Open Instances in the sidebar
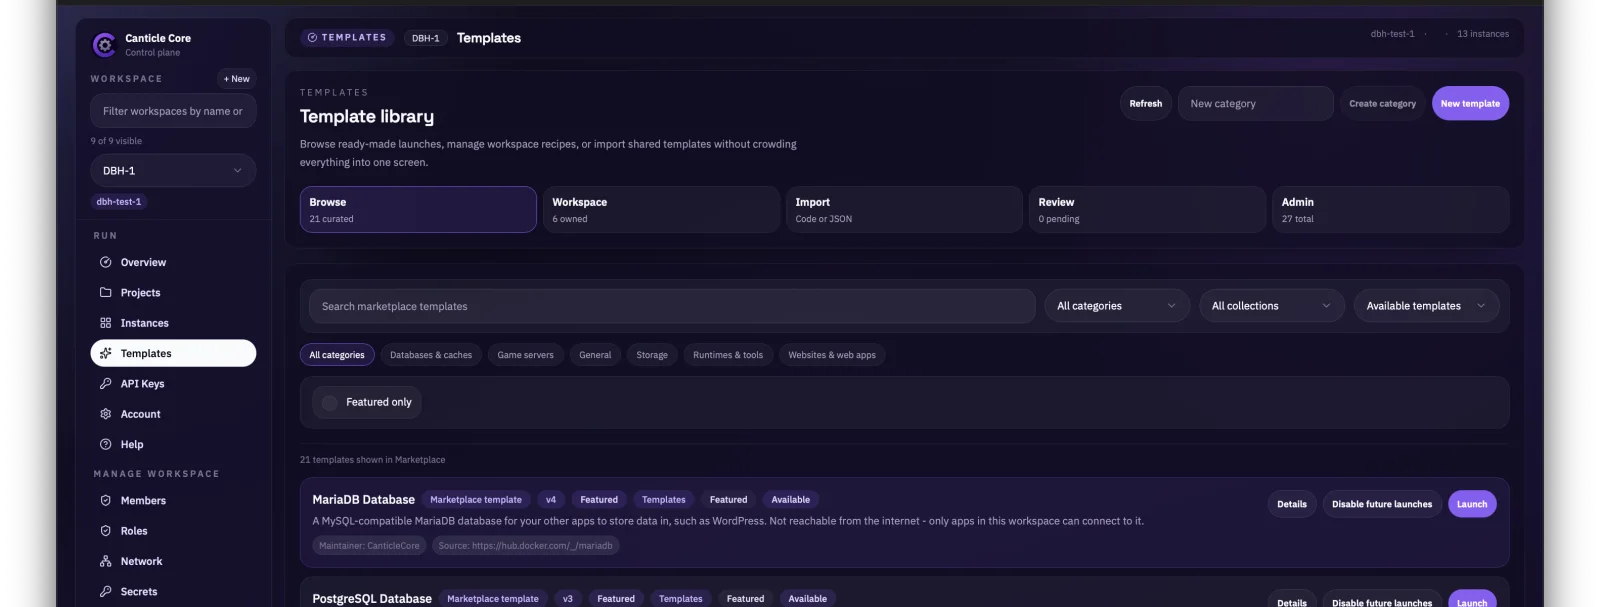 173,323
